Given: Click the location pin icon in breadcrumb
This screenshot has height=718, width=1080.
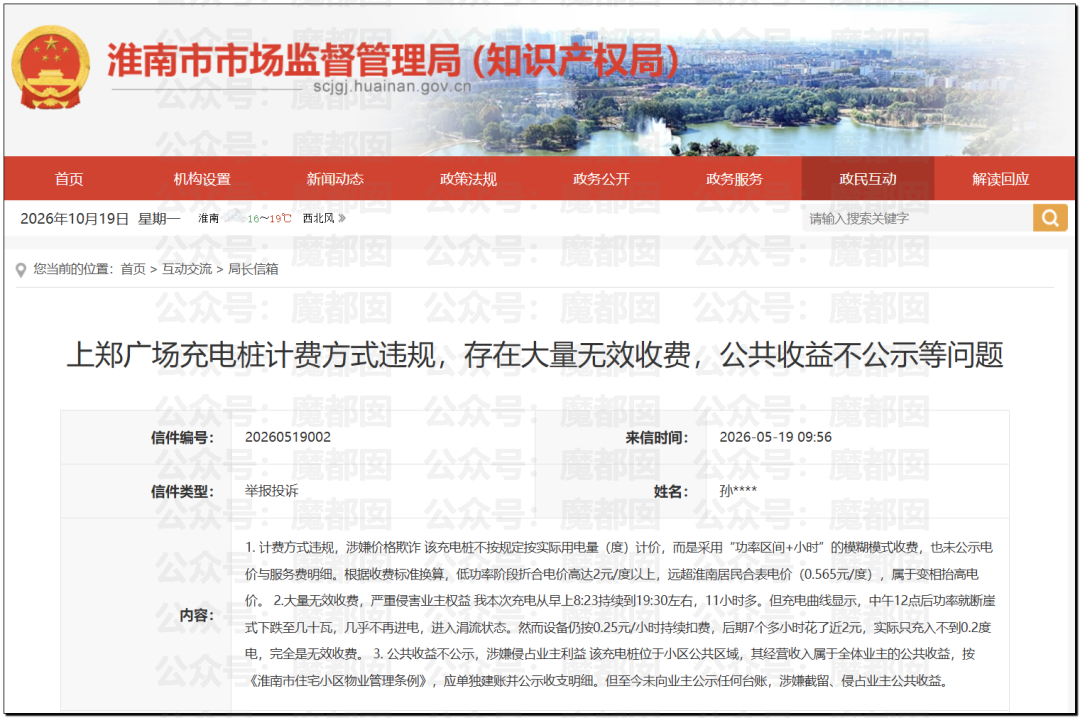Looking at the screenshot, I should pos(21,270).
